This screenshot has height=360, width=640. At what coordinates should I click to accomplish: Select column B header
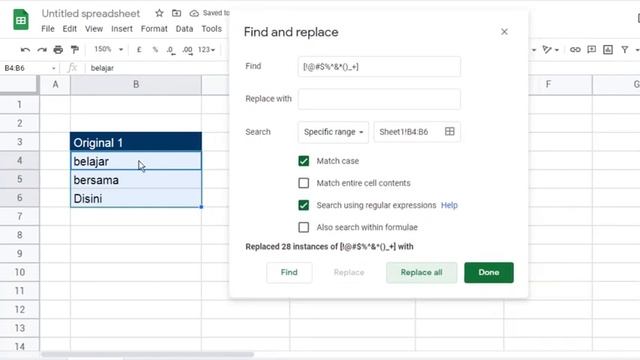coord(136,84)
